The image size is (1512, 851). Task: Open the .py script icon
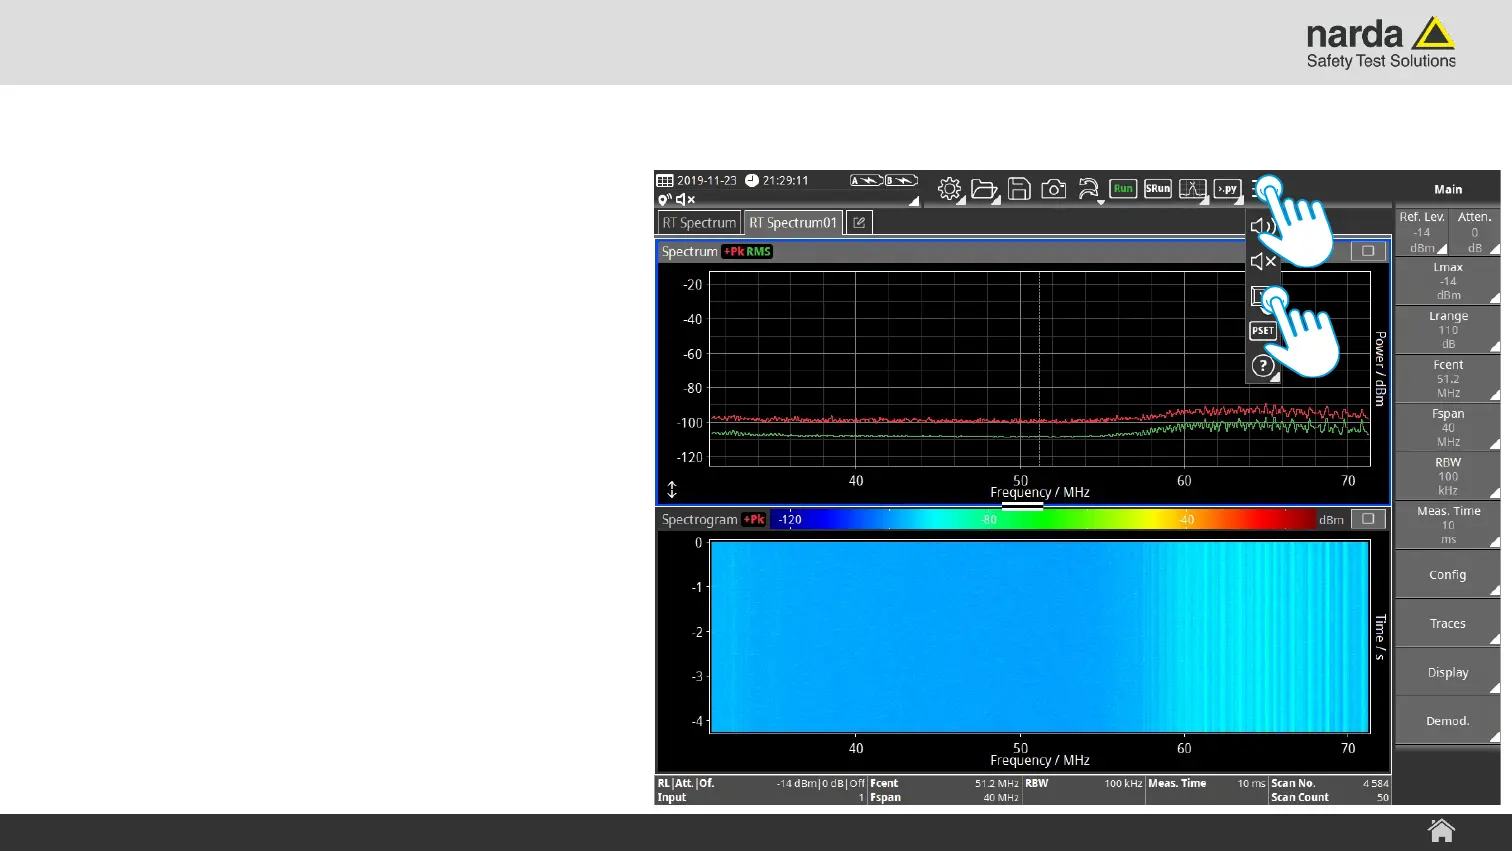(1227, 189)
